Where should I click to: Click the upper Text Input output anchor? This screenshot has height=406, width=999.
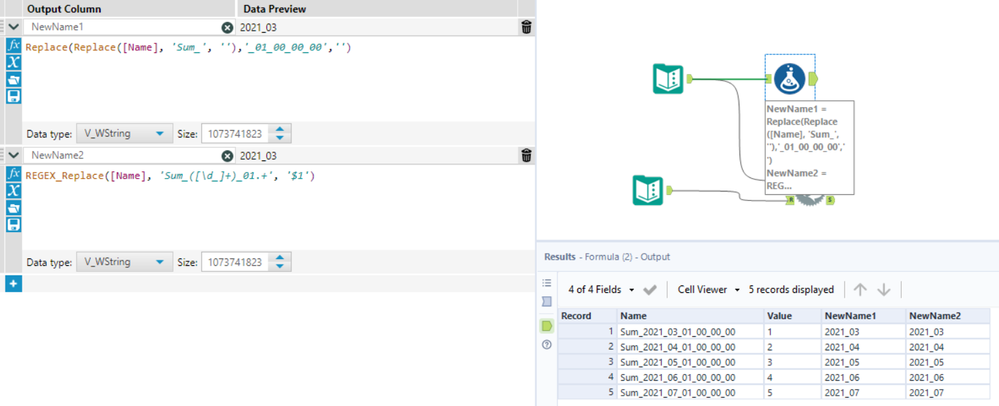[x=689, y=78]
